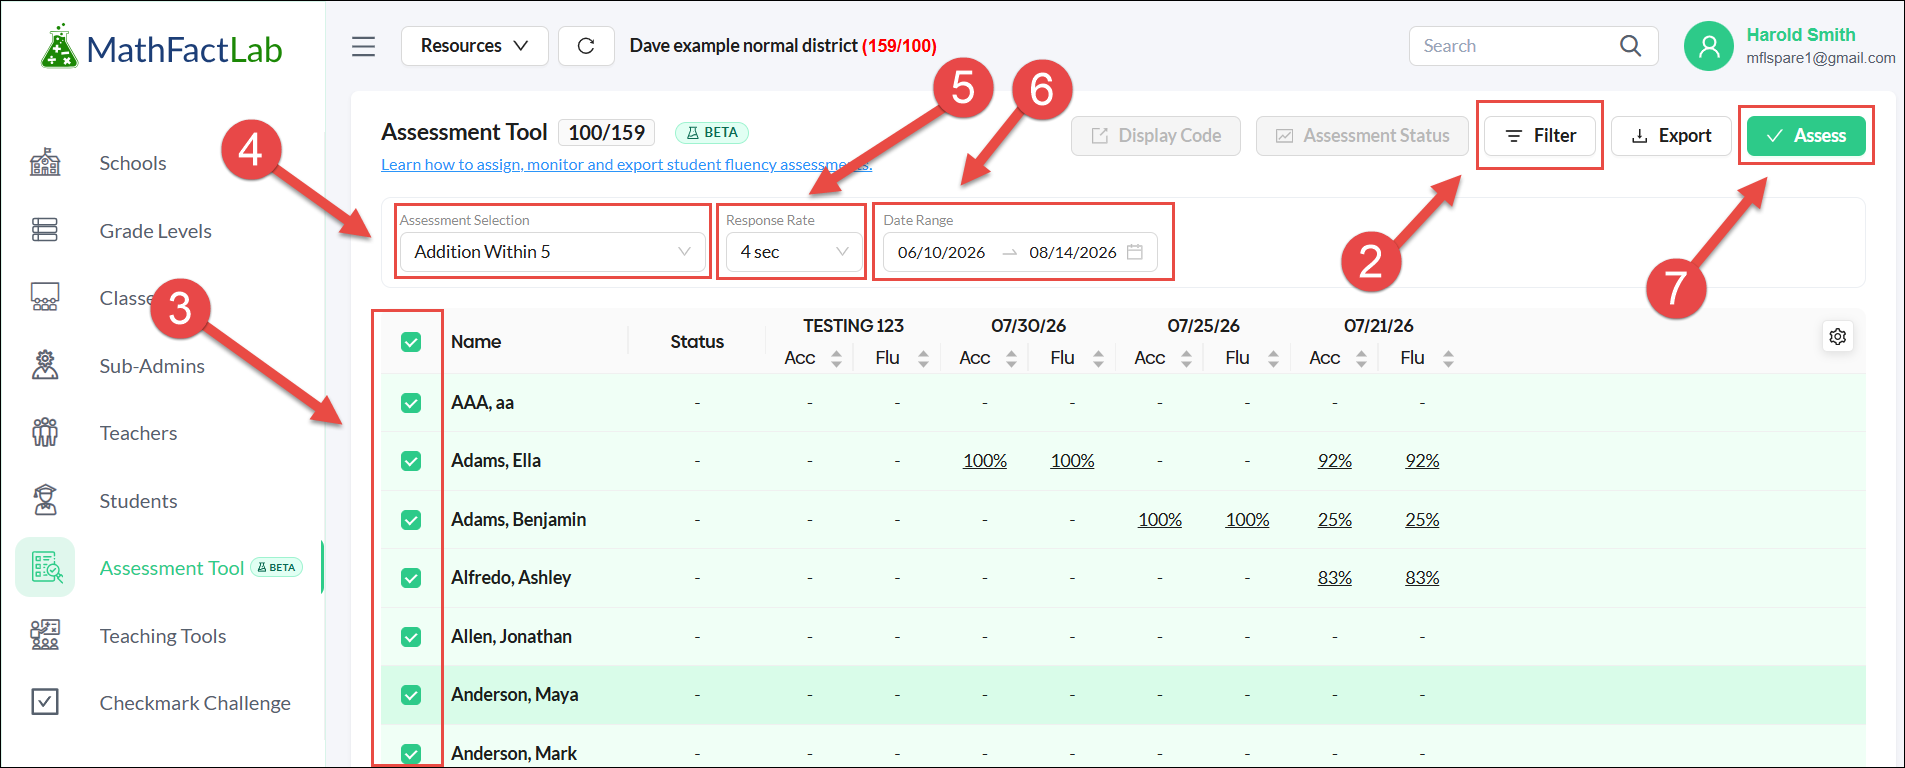Image resolution: width=1905 pixels, height=768 pixels.
Task: Click start date 06/10/2026 field
Action: (941, 252)
